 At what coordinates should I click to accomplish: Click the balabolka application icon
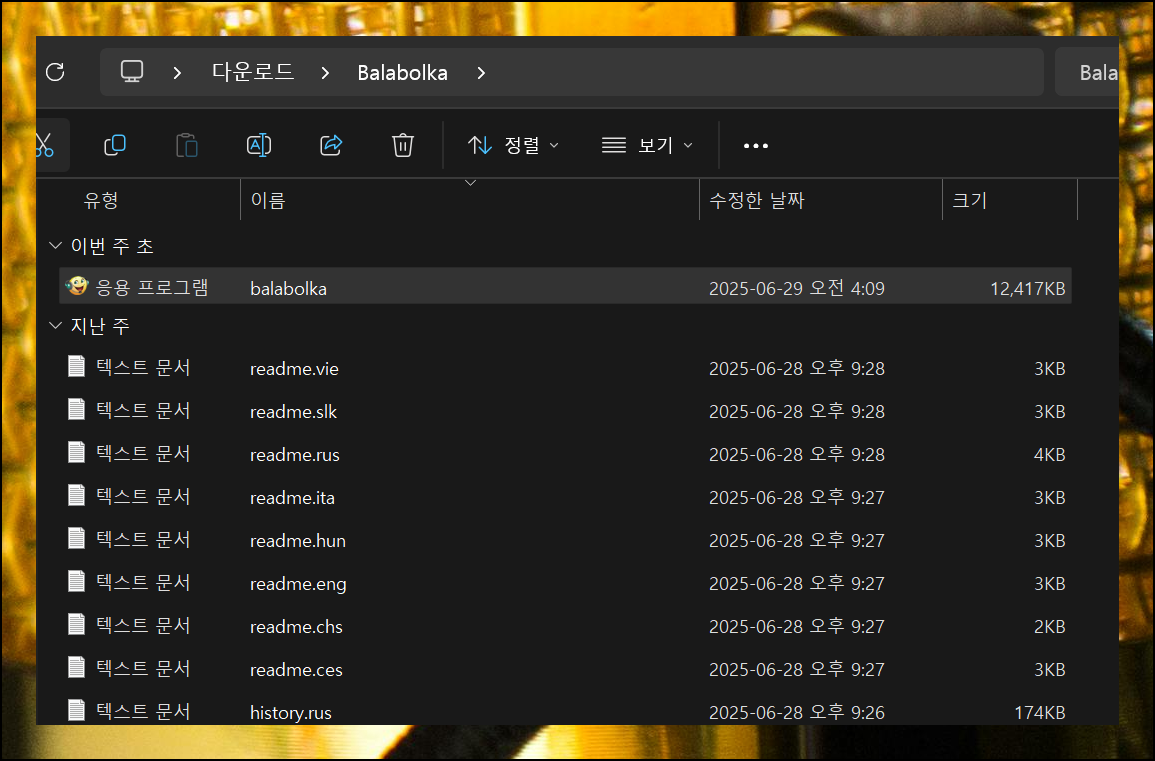[x=77, y=286]
